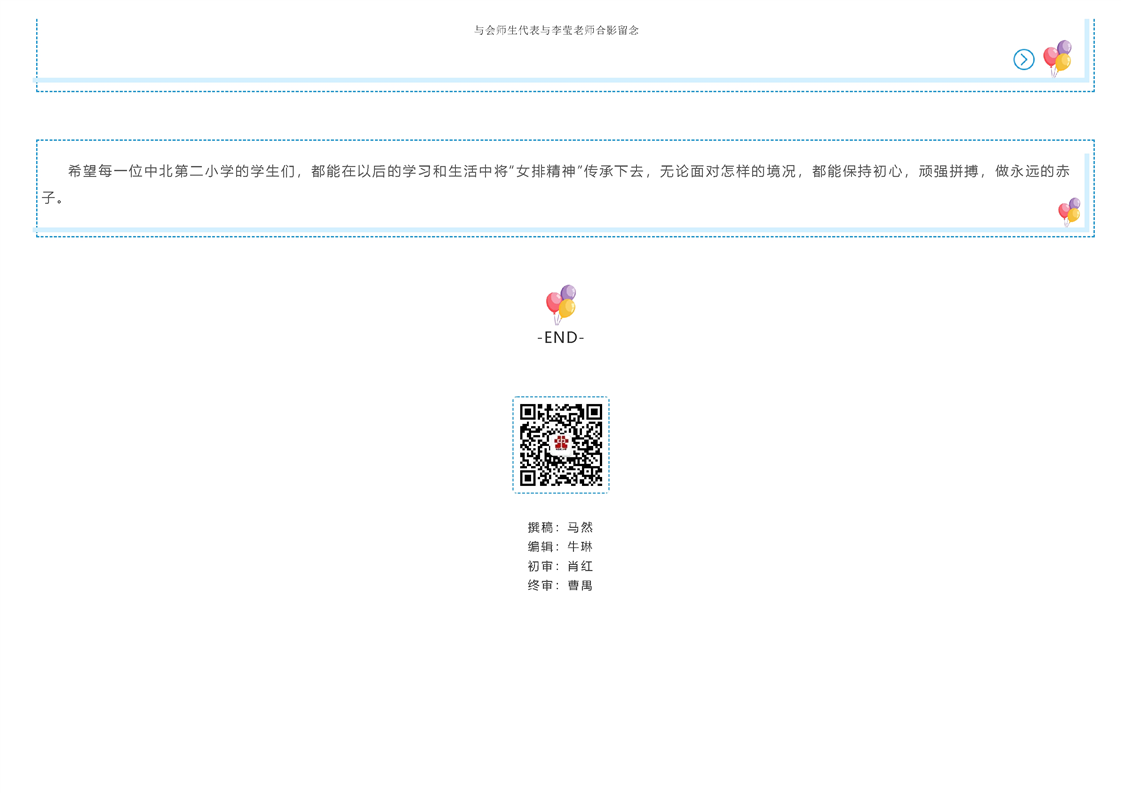1121x793 pixels.
Task: Select the caption "与会师生代表与李莹老师合影留念"
Action: pyautogui.click(x=556, y=30)
